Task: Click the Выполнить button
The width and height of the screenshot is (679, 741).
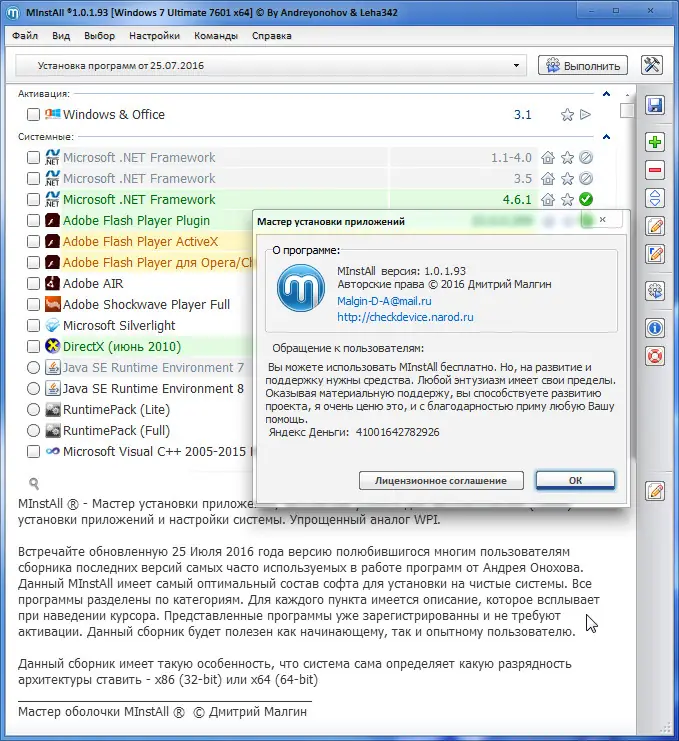Action: (x=583, y=65)
